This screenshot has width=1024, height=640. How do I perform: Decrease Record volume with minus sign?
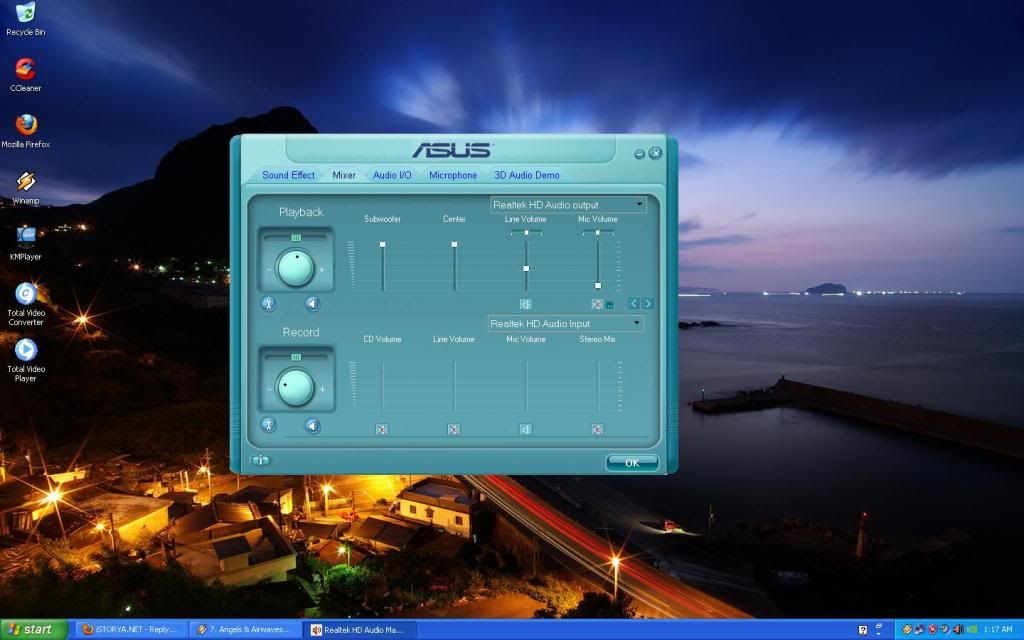click(x=269, y=389)
